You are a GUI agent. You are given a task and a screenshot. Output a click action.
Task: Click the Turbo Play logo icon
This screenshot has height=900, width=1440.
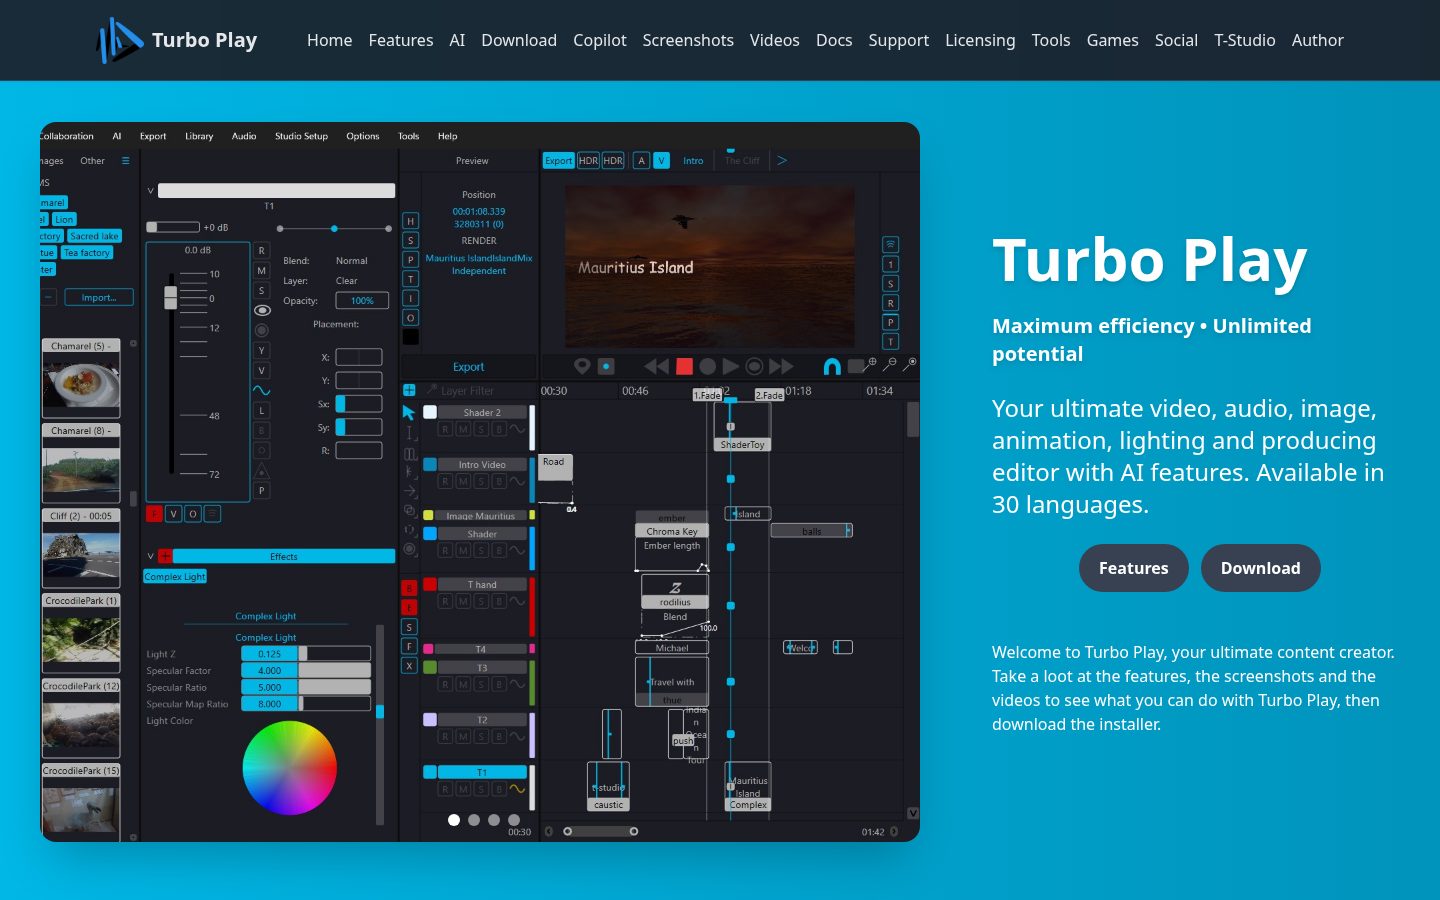(119, 40)
